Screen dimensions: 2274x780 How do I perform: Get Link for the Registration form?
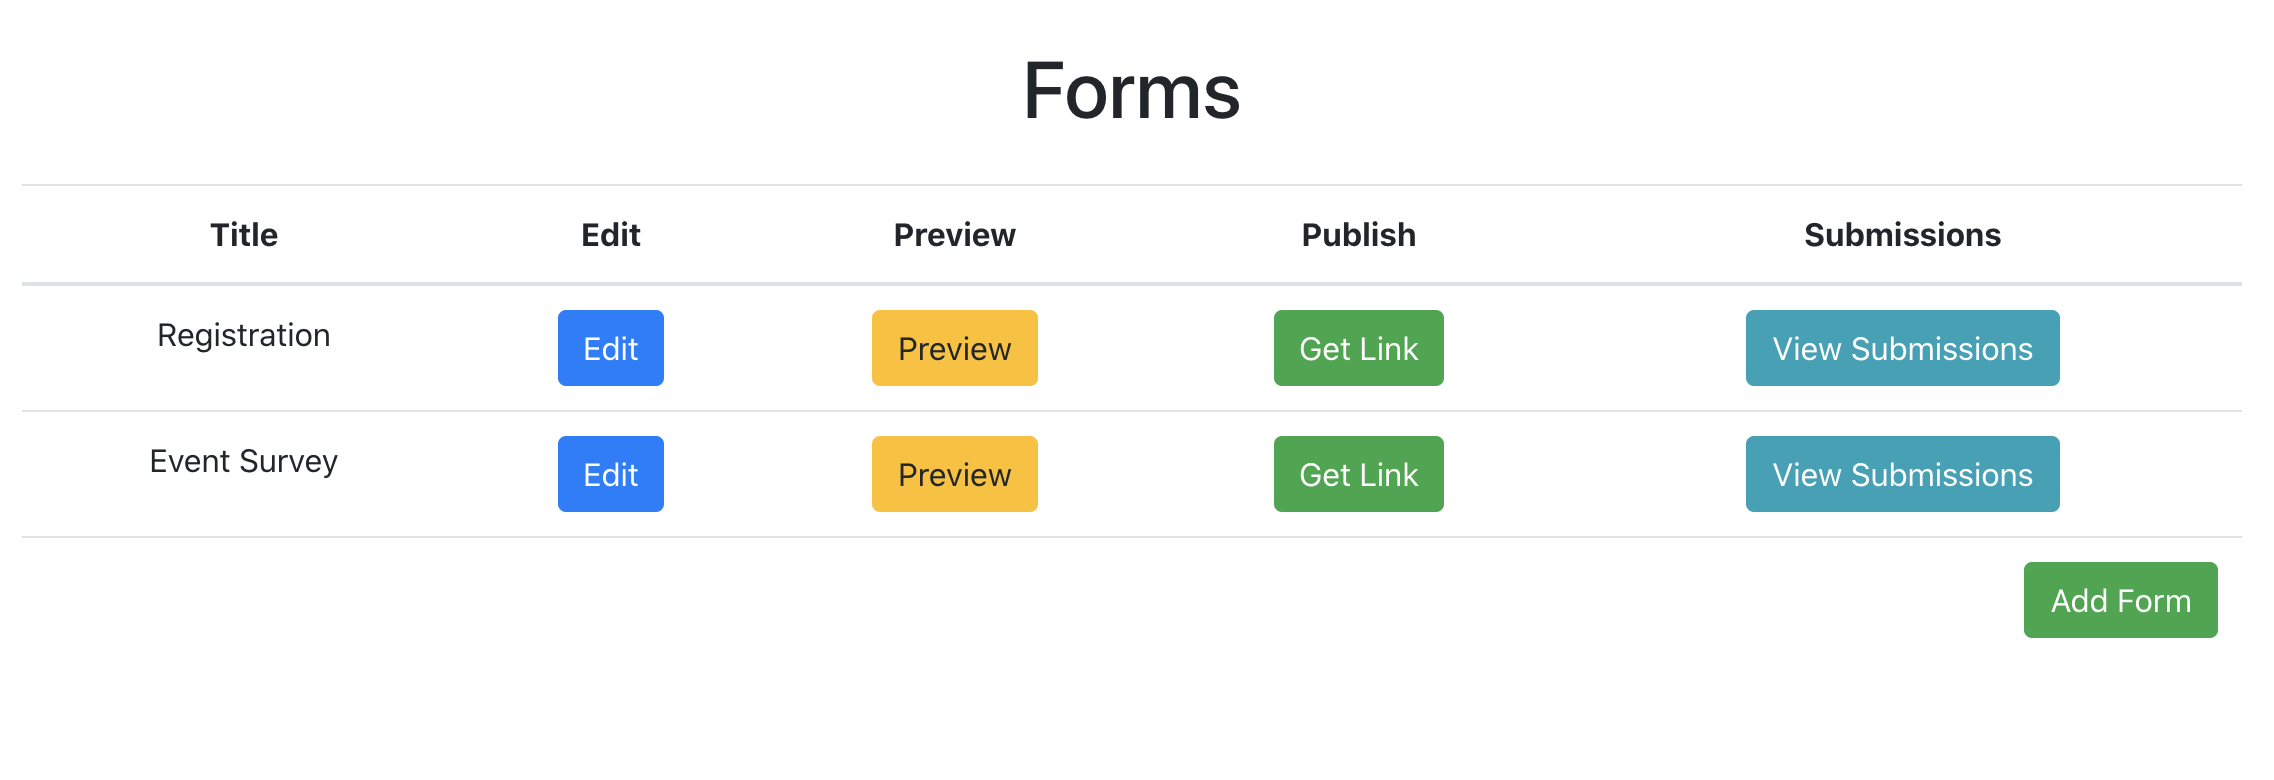pyautogui.click(x=1358, y=348)
